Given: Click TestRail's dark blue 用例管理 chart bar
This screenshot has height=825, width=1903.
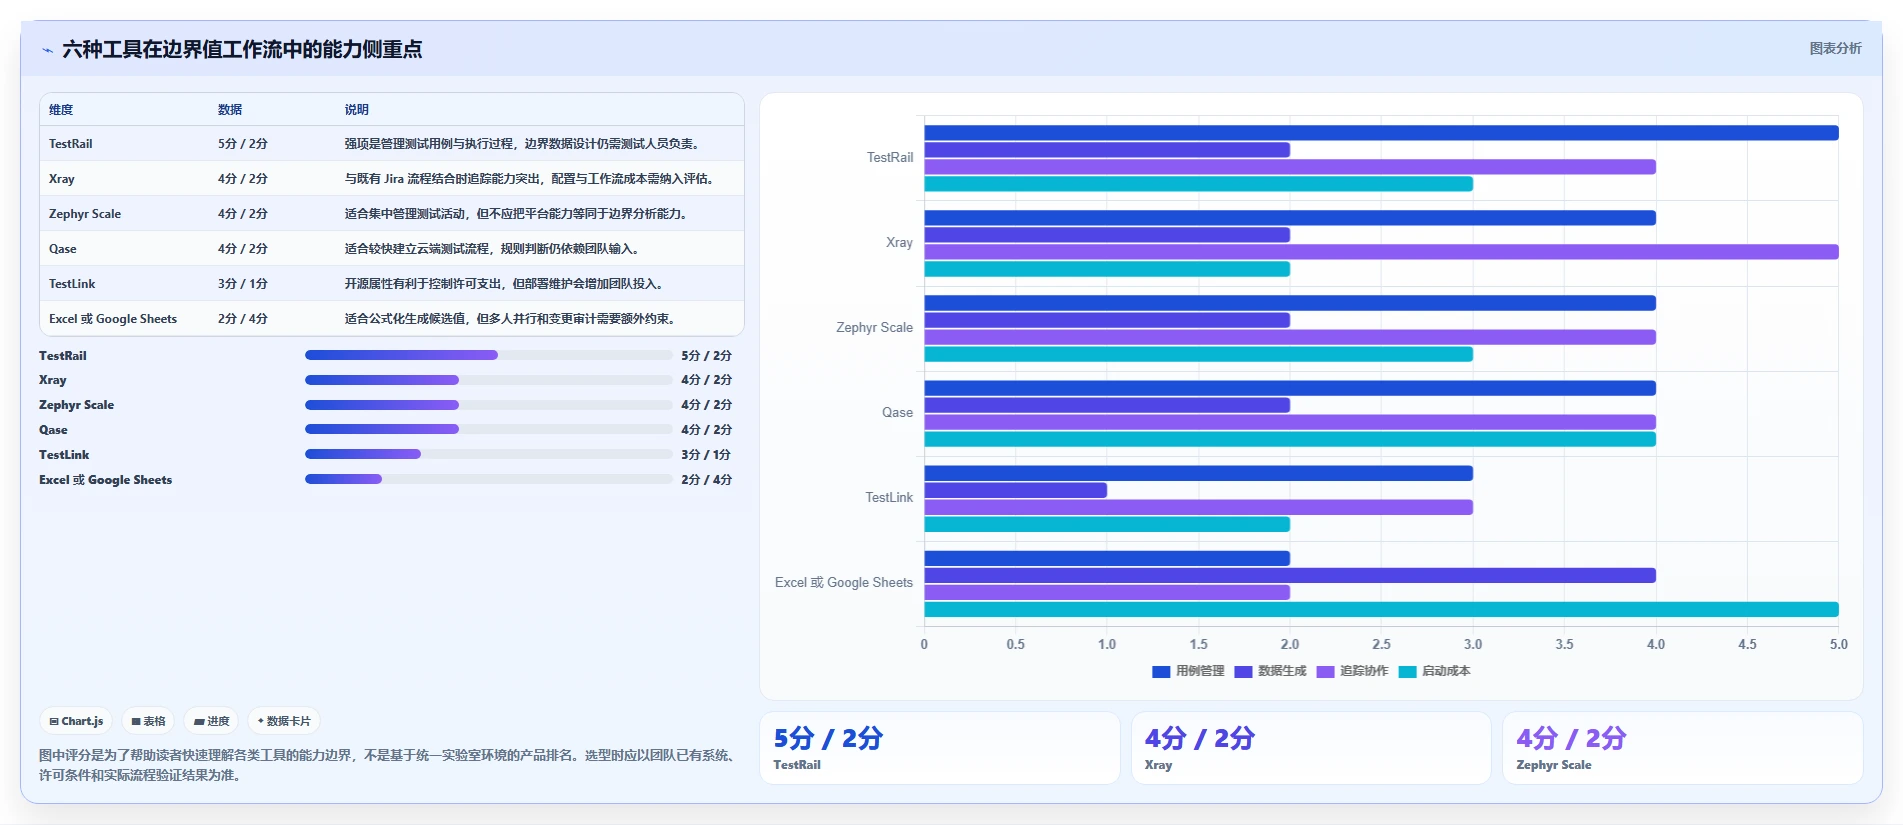Looking at the screenshot, I should 1381,133.
